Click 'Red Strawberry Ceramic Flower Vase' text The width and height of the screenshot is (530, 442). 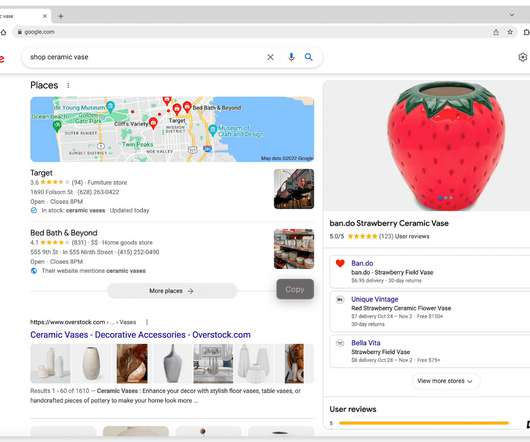click(x=401, y=308)
